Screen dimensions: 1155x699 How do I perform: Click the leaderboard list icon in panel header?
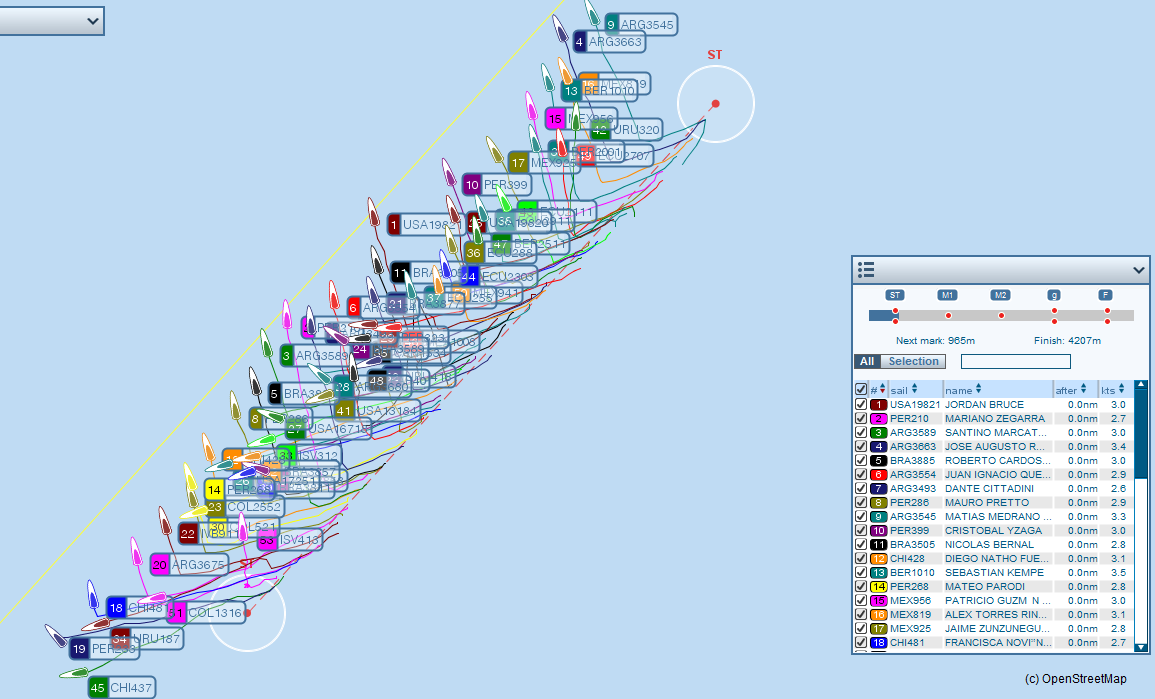click(x=867, y=270)
